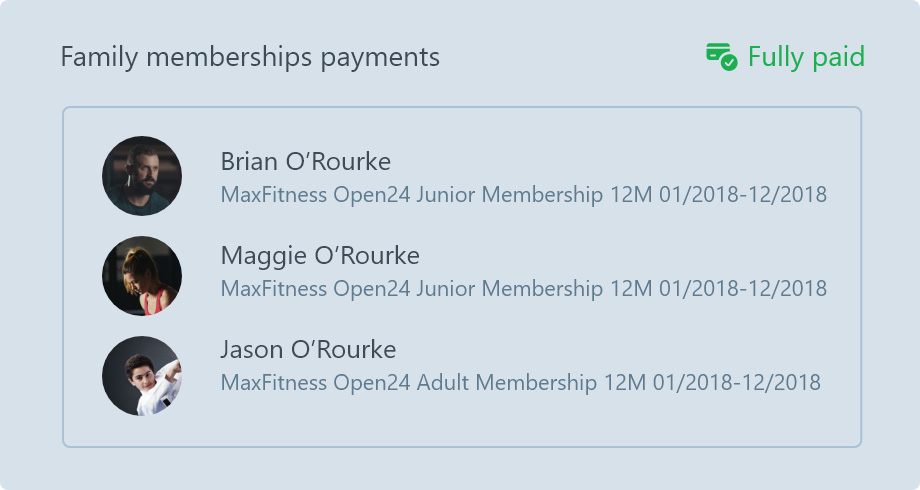Click the green checkmark badge on card icon

(x=730, y=62)
